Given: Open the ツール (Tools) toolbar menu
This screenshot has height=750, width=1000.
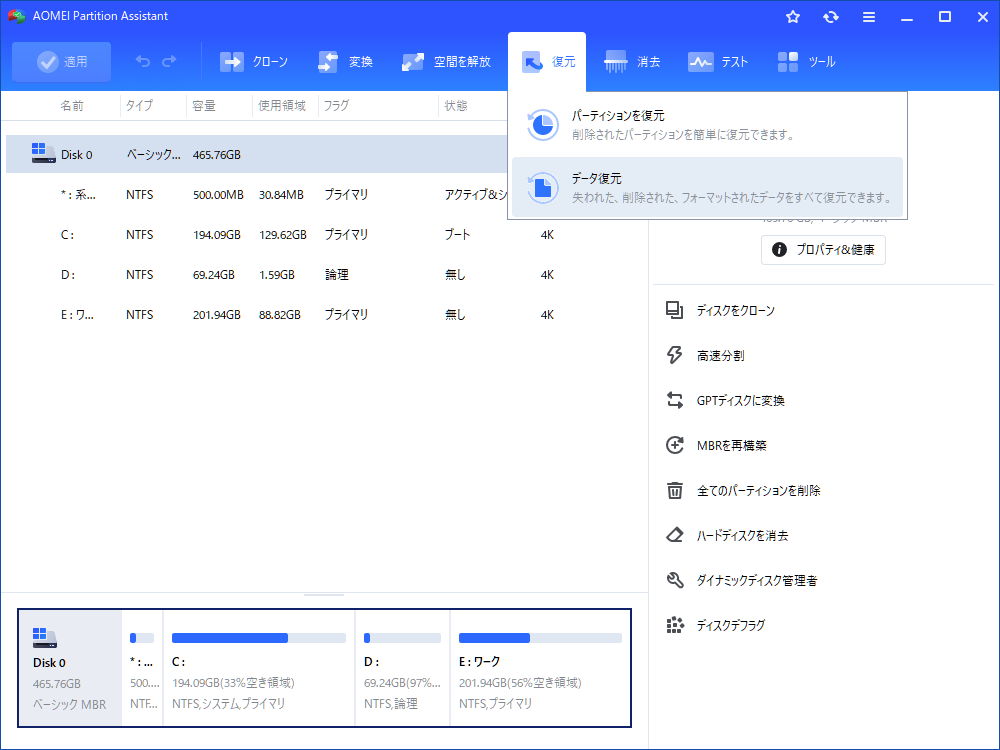Looking at the screenshot, I should (806, 62).
